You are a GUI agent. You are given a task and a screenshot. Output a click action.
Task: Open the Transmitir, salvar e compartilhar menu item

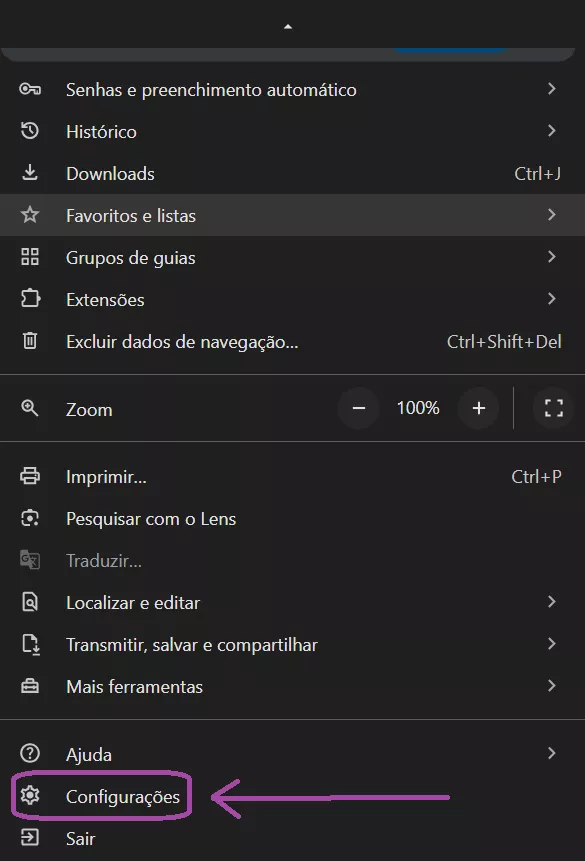(x=191, y=644)
